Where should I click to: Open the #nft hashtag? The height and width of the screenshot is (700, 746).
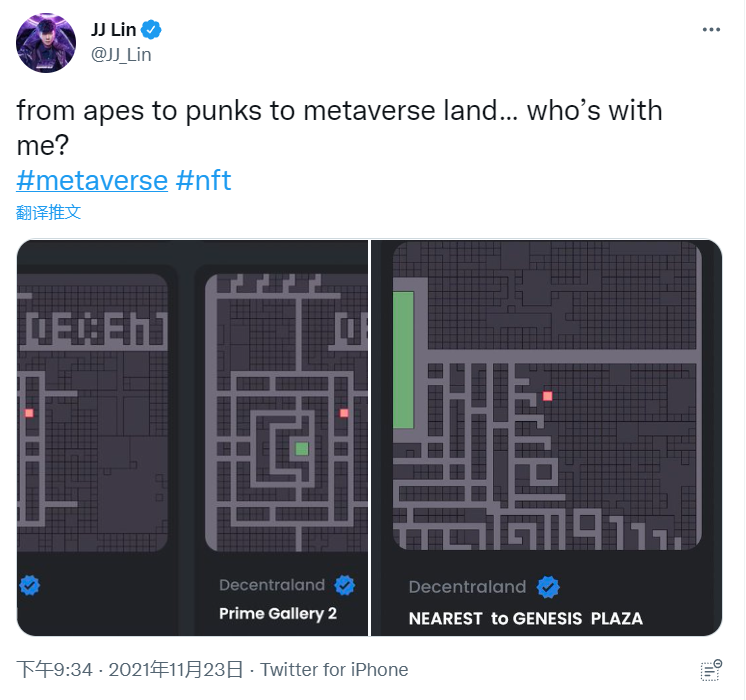tap(203, 180)
